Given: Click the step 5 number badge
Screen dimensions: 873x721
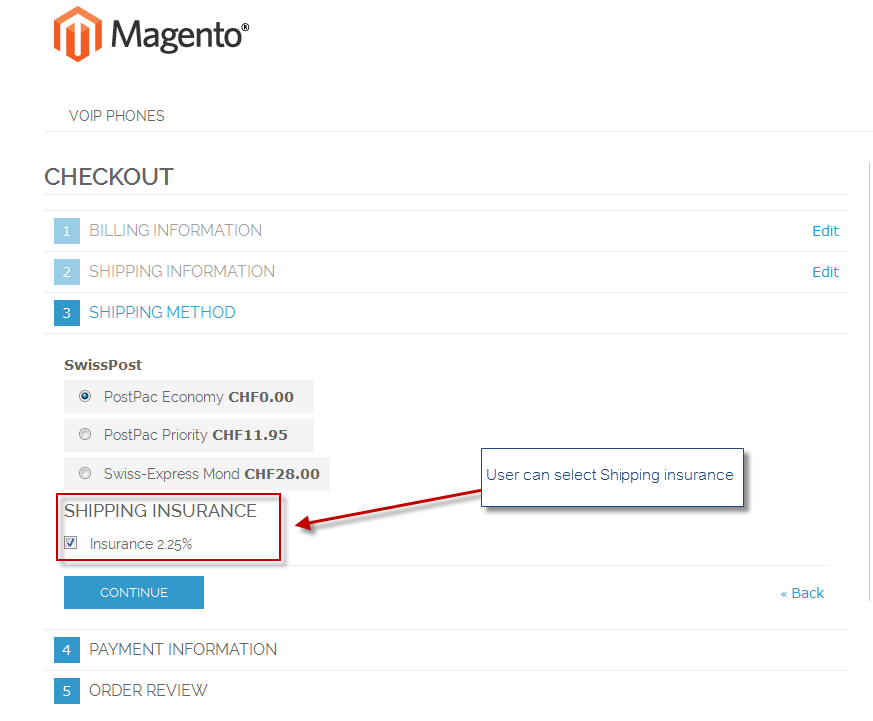Looking at the screenshot, I should pos(67,691).
